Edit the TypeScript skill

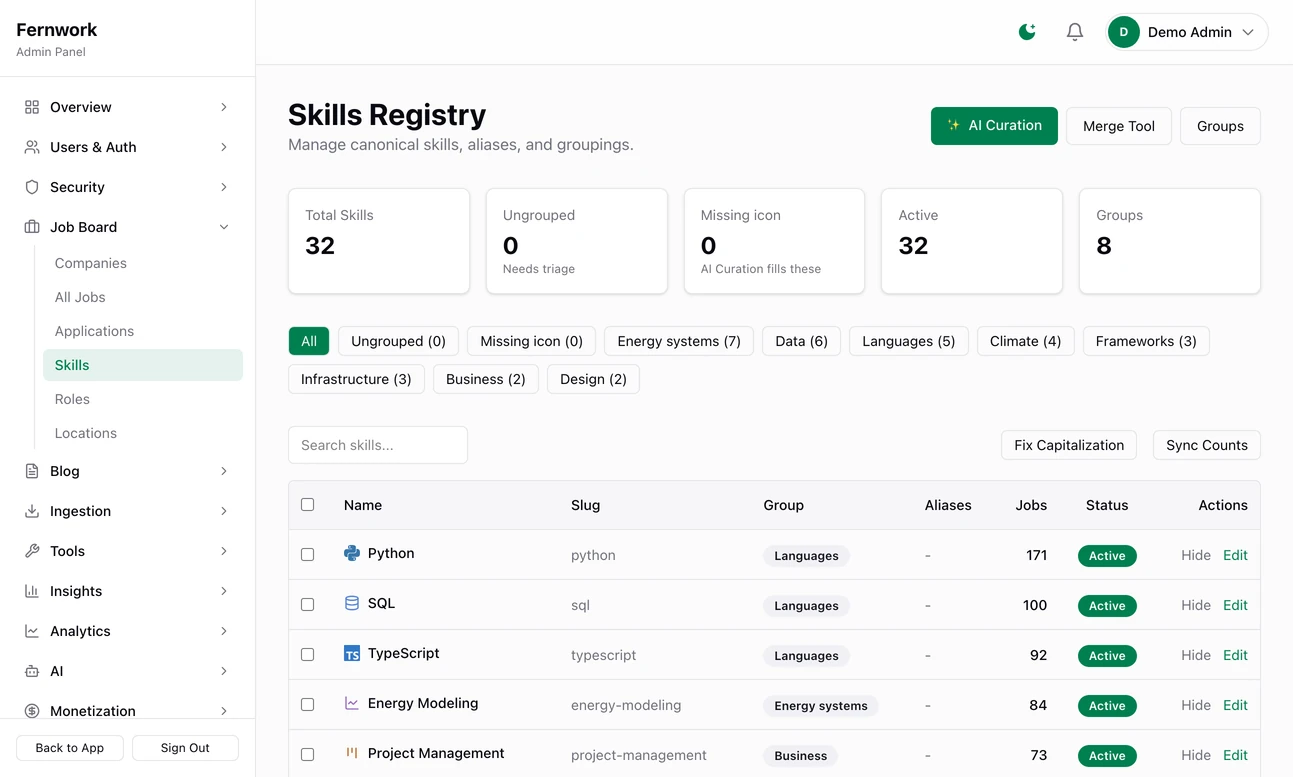[x=1235, y=655]
